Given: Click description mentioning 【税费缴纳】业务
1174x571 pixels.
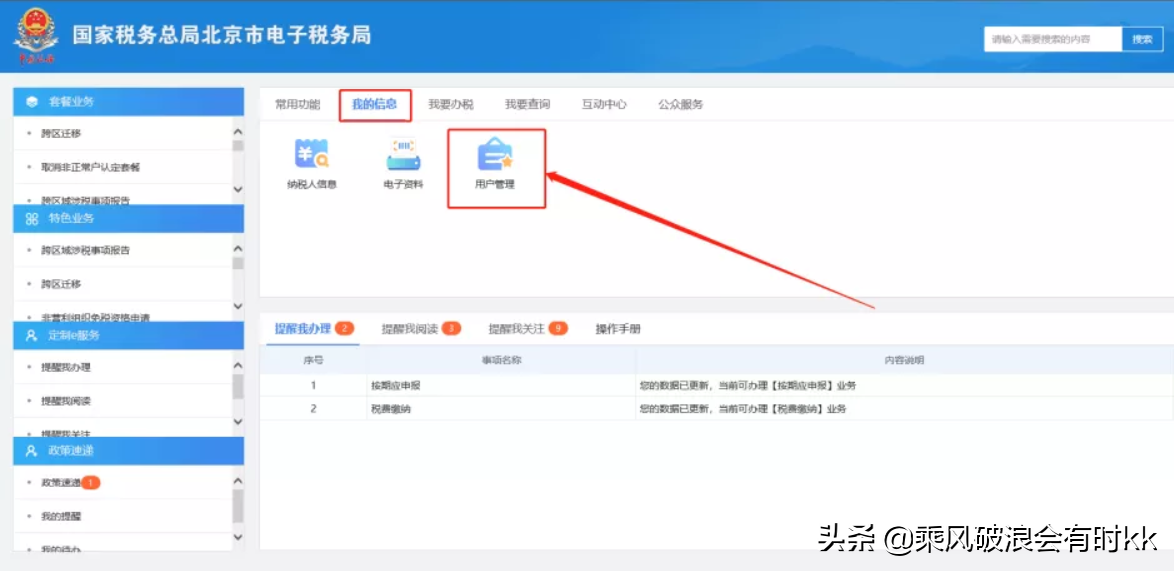Looking at the screenshot, I should point(743,409).
